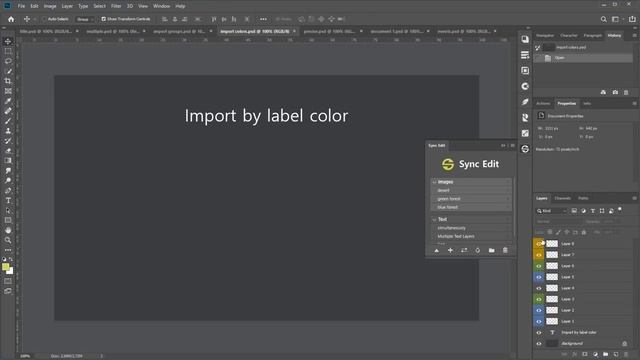Open the Image menu

(50, 6)
